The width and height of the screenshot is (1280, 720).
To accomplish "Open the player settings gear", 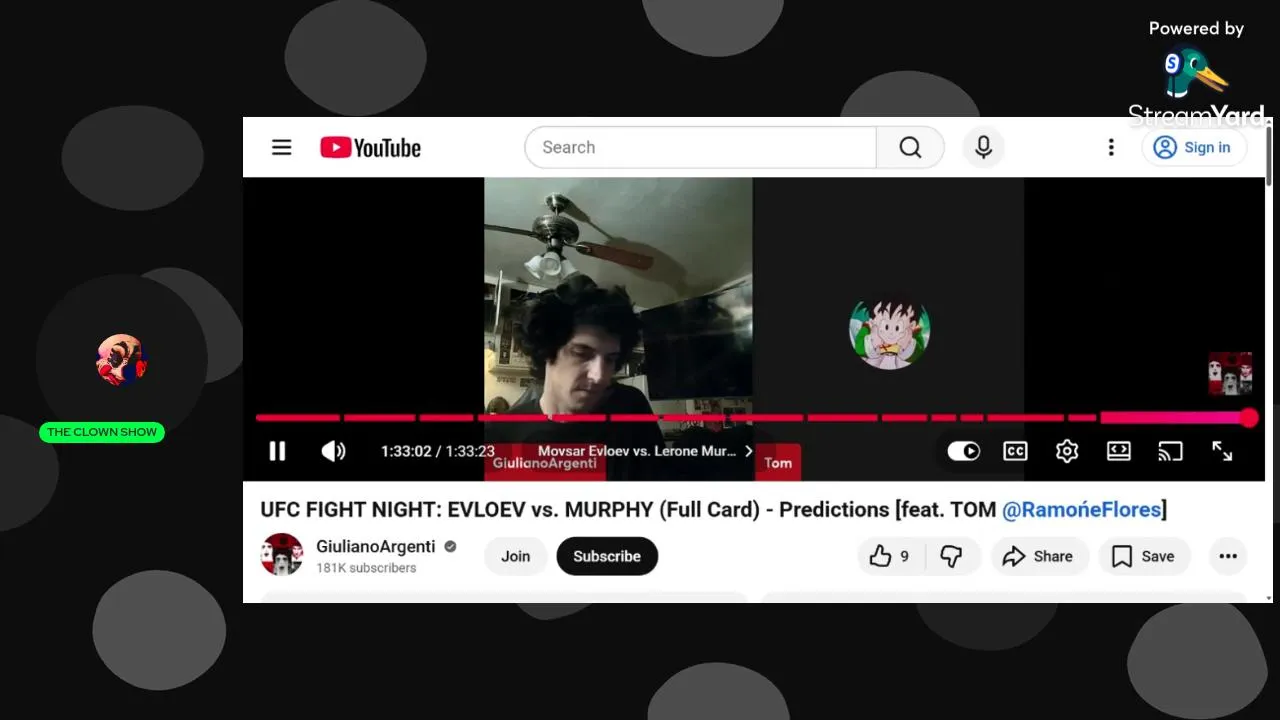I will coord(1067,451).
